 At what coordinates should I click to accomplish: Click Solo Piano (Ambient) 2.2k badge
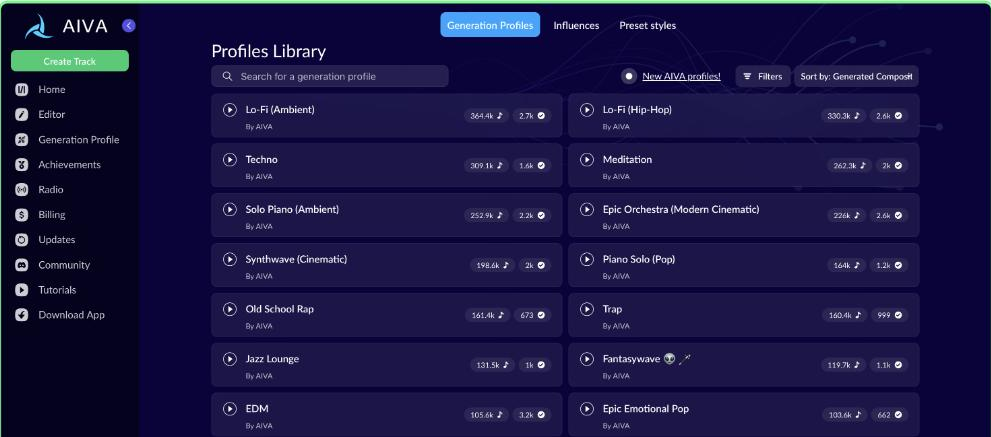532,216
